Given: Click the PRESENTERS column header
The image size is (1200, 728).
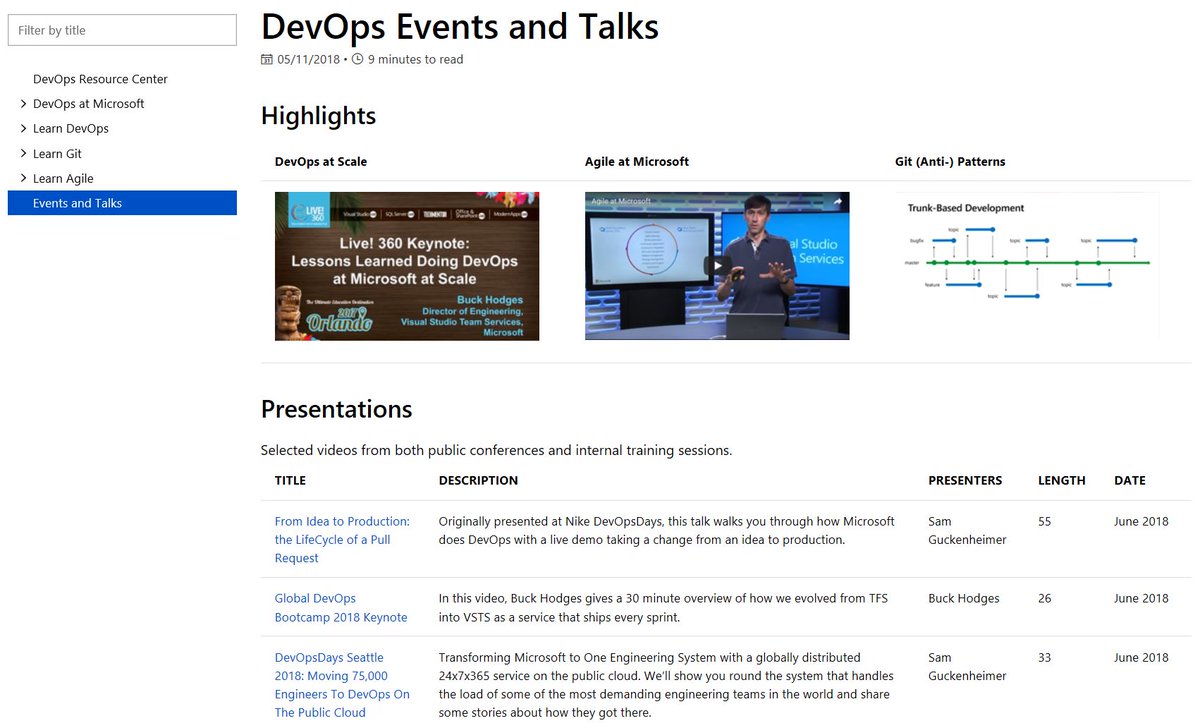Looking at the screenshot, I should [965, 481].
